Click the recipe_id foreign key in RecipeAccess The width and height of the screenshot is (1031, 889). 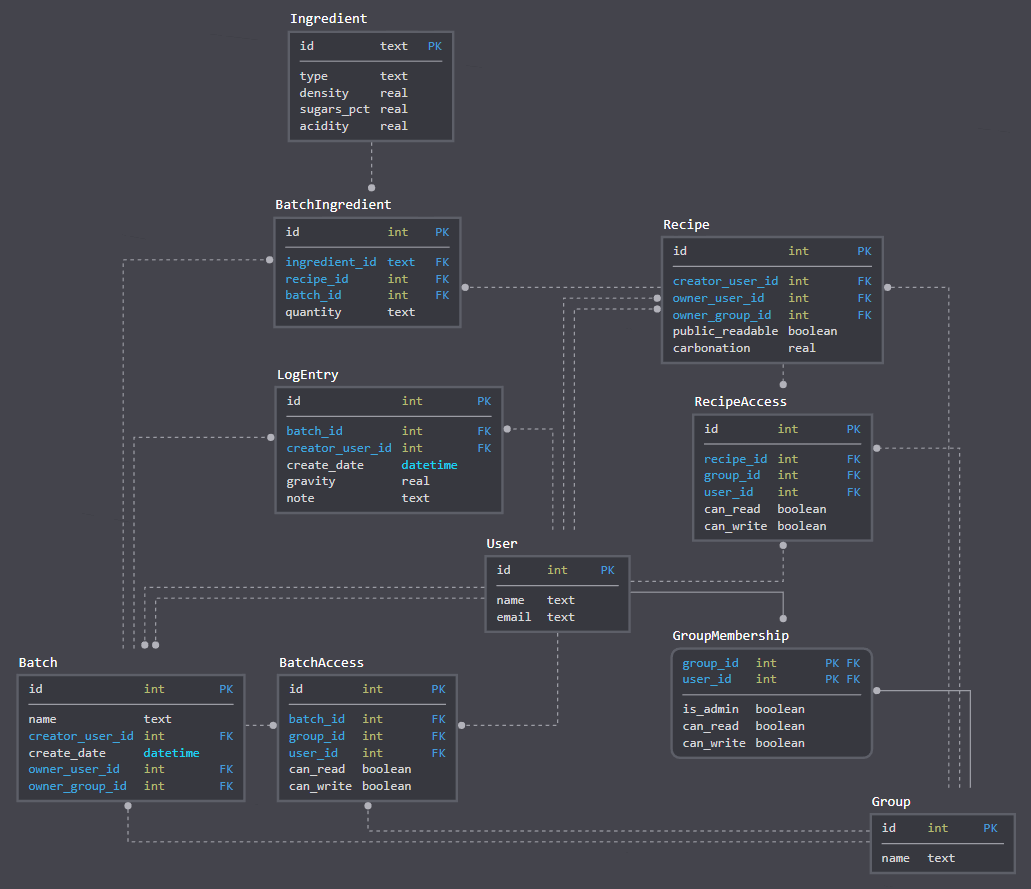tap(735, 458)
